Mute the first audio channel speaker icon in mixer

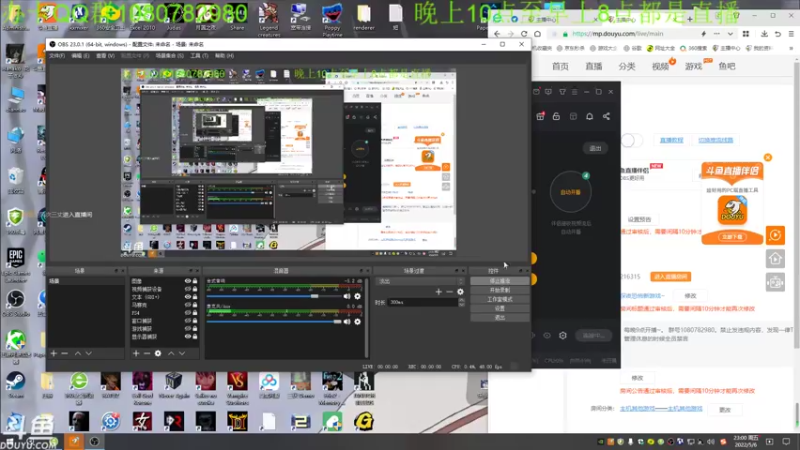point(347,296)
